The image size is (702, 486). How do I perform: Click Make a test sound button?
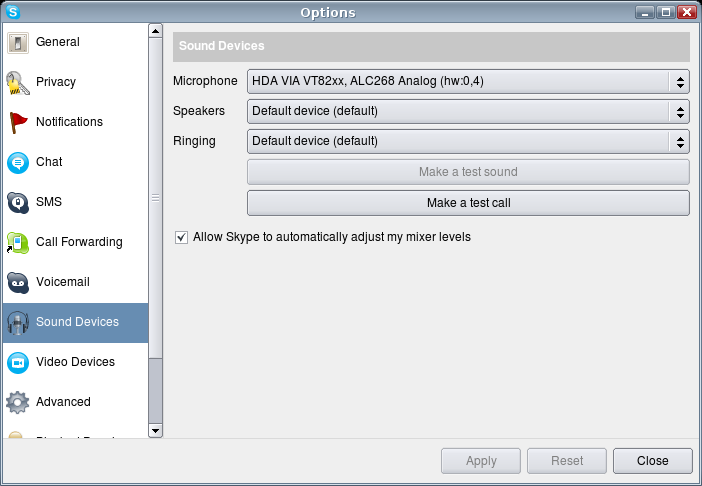[468, 172]
